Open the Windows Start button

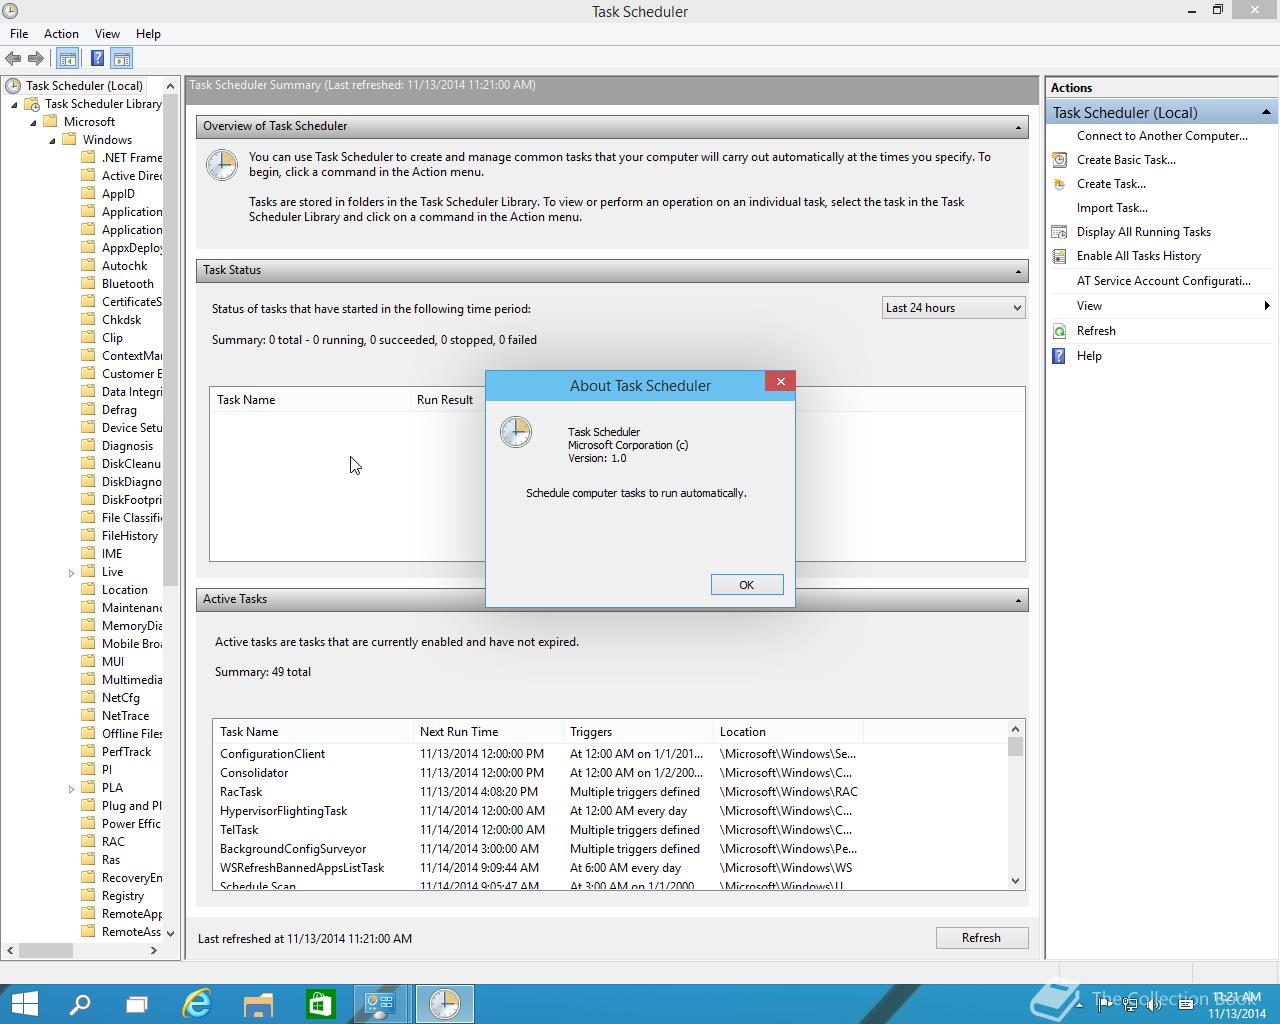point(24,1004)
